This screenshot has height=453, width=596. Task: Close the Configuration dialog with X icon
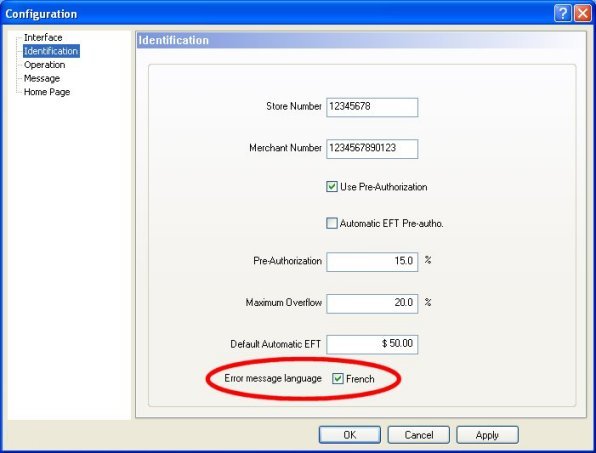click(583, 14)
